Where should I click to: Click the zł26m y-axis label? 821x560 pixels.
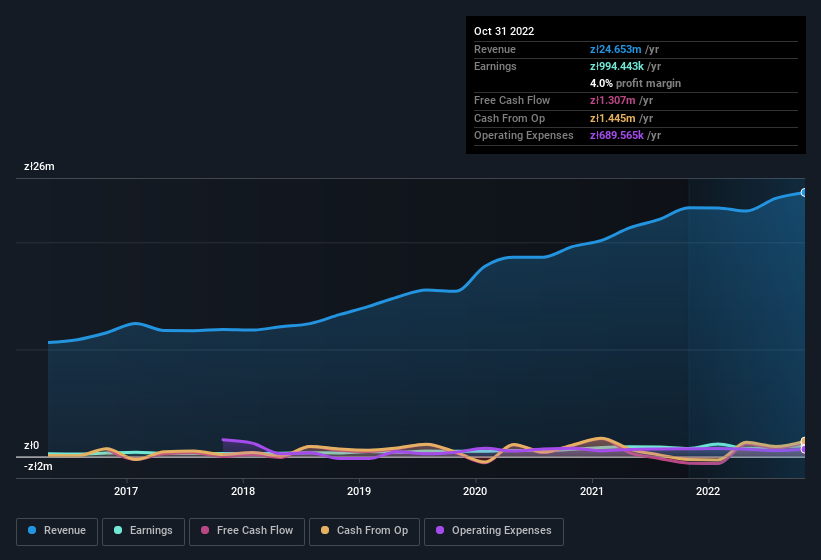[x=39, y=166]
